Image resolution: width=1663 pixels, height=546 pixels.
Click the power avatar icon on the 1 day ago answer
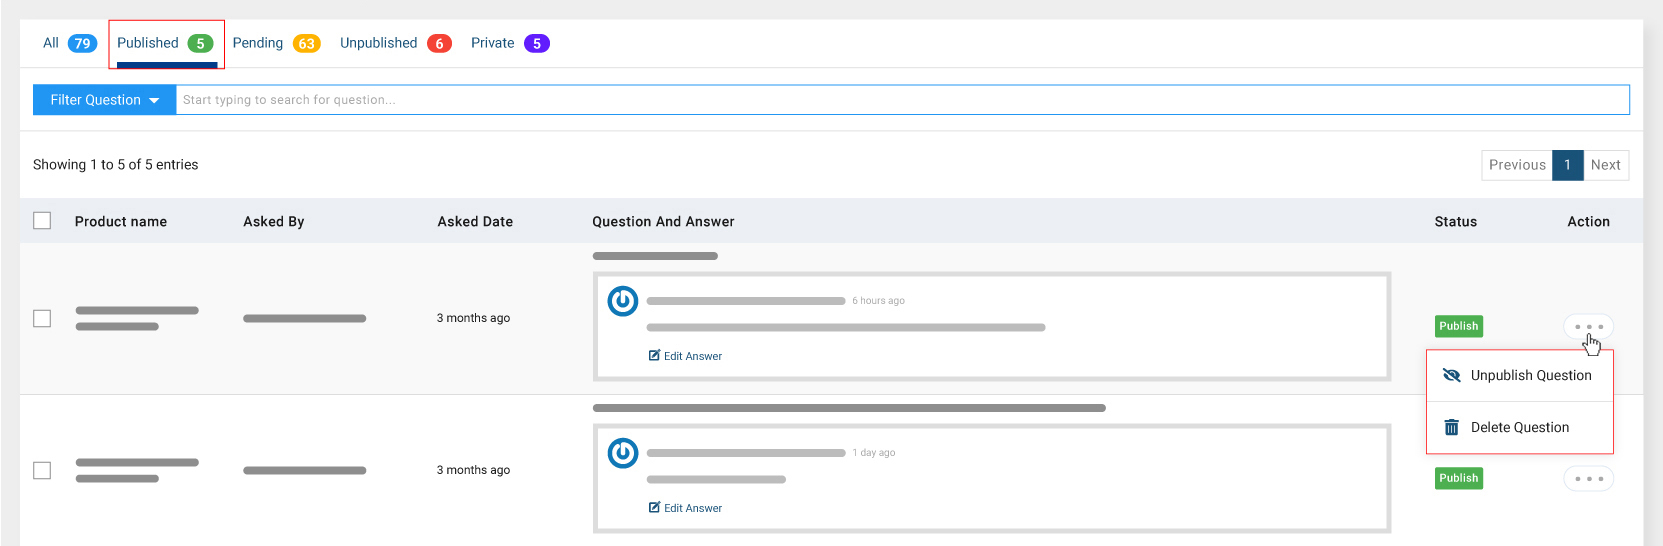[623, 453]
